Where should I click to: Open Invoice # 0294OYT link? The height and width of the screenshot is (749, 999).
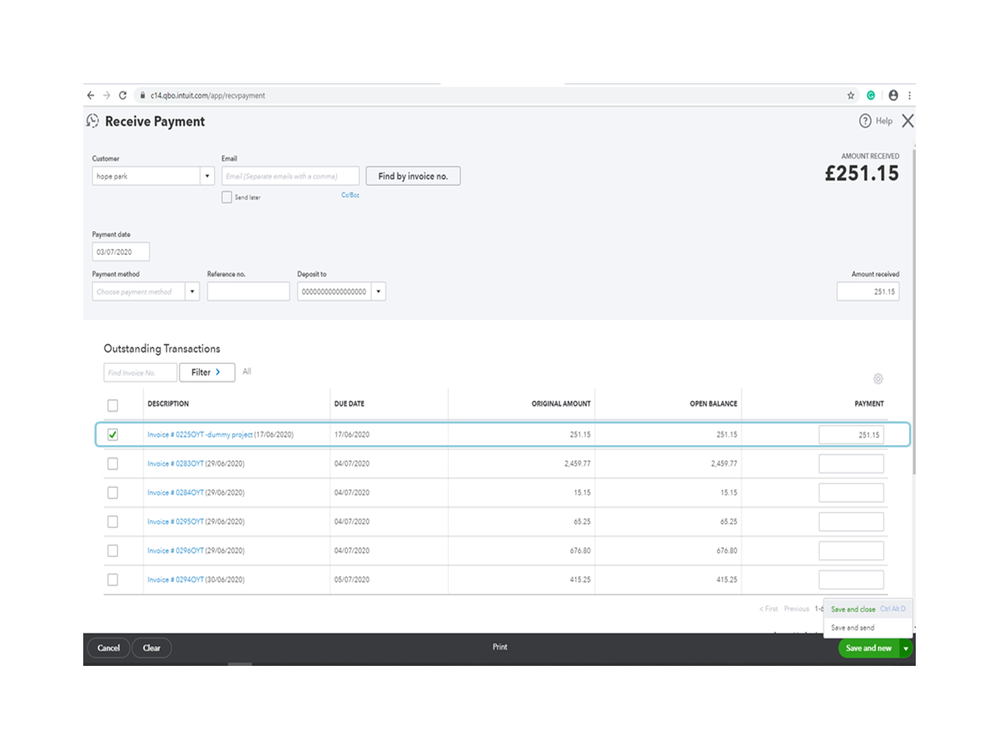pyautogui.click(x=175, y=580)
